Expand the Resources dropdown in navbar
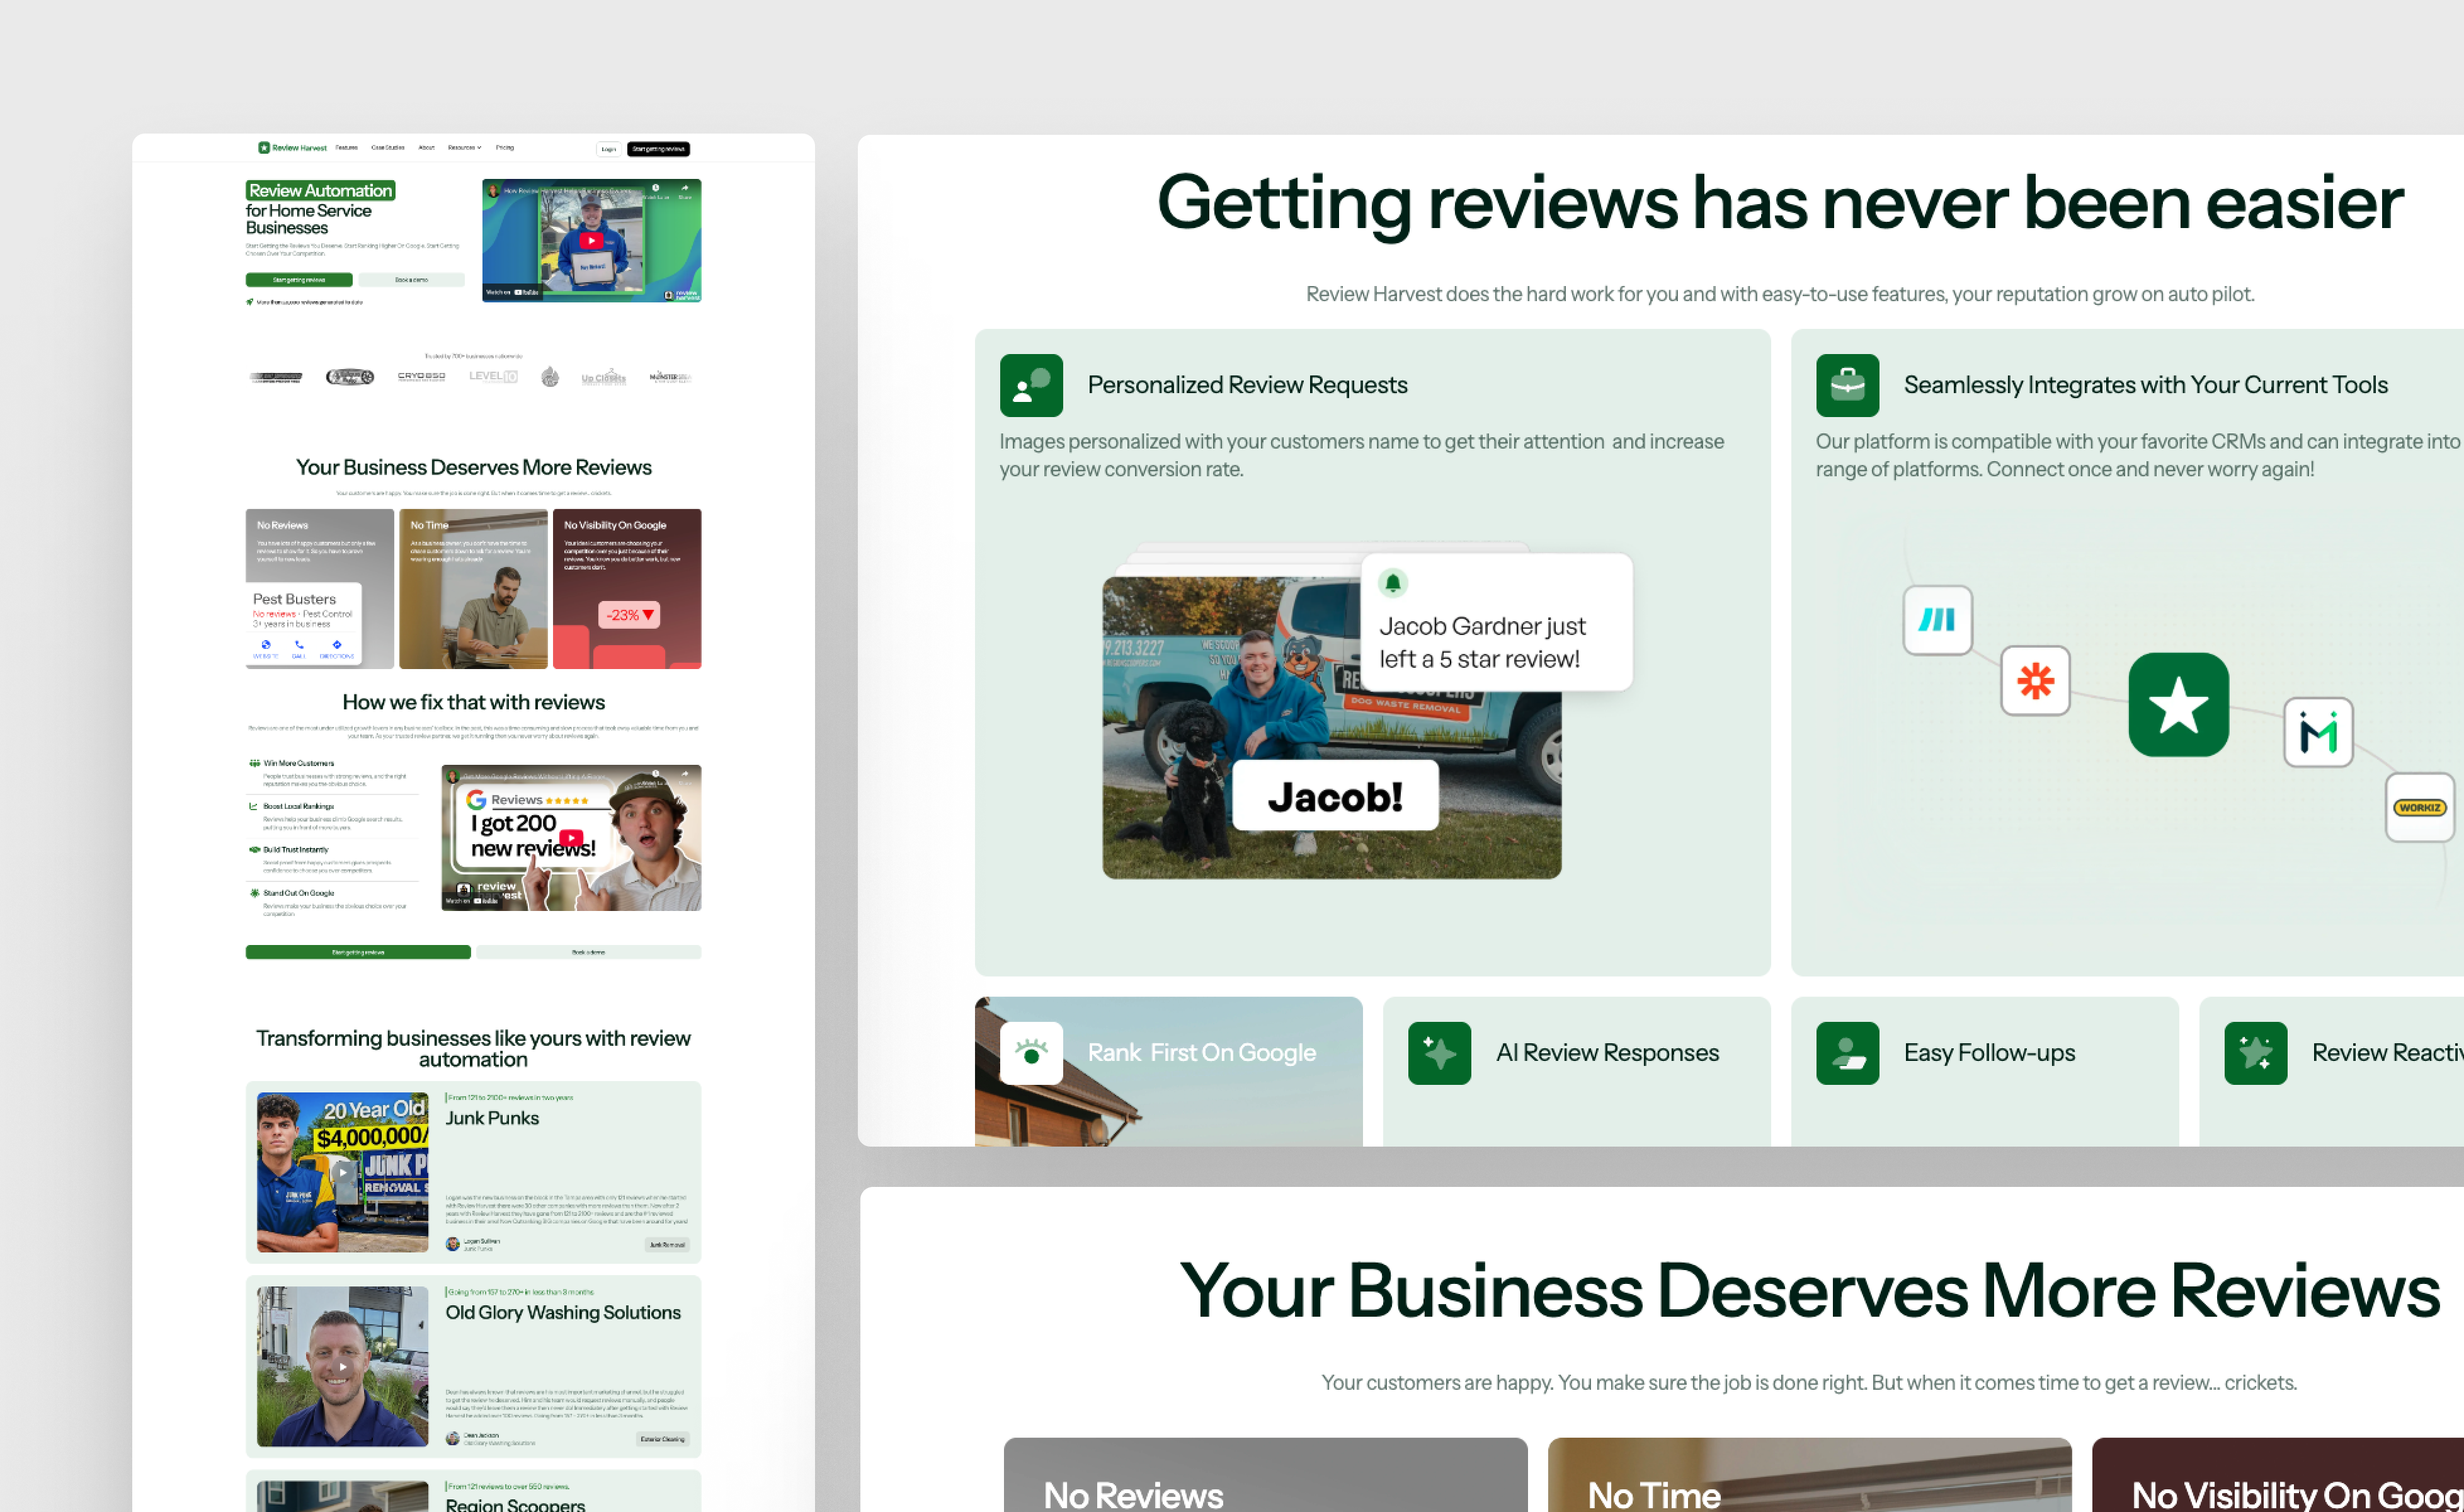The width and height of the screenshot is (2464, 1512). 464,148
